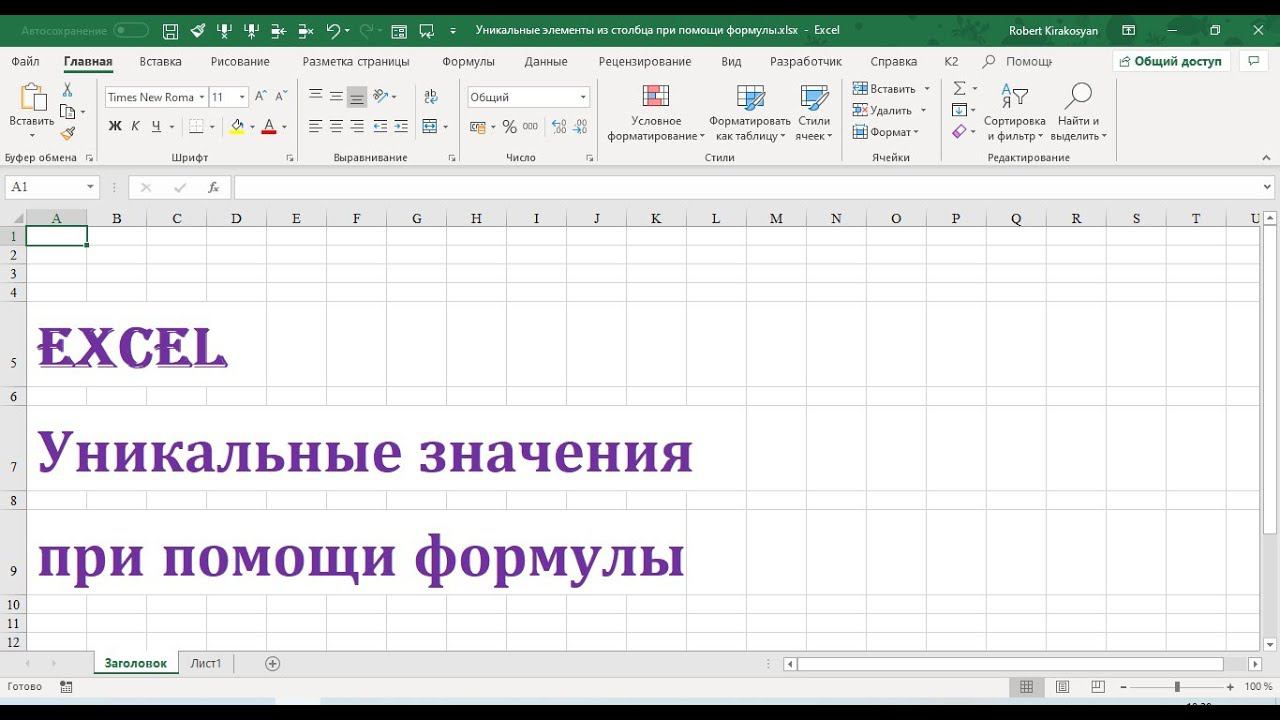Click the zoom in plus button

click(1230, 687)
